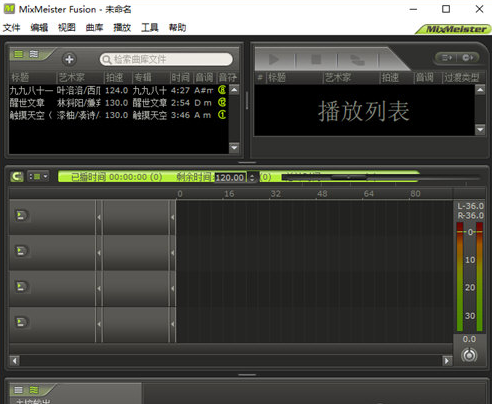Image resolution: width=492 pixels, height=404 pixels.
Task: Sort library by 音调 column header
Action: [x=205, y=78]
